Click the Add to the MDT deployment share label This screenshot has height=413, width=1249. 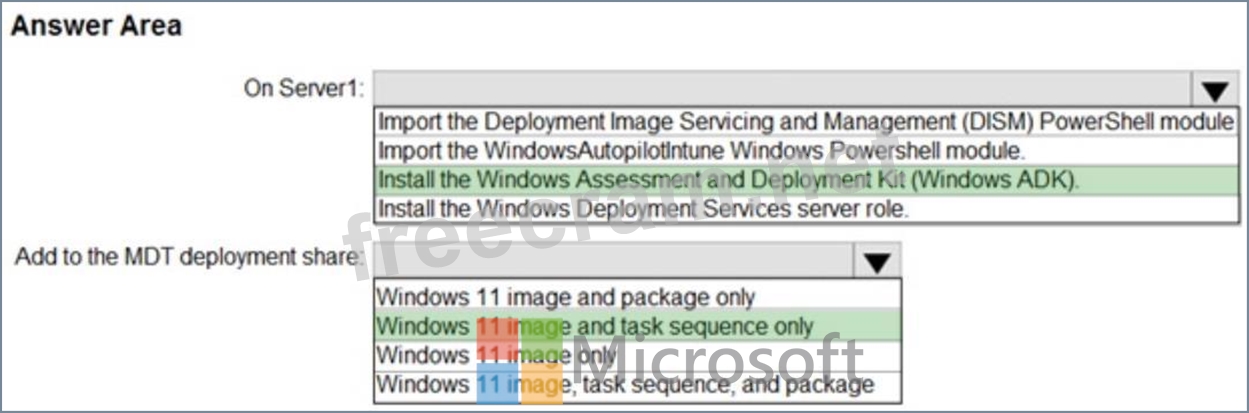pos(187,257)
